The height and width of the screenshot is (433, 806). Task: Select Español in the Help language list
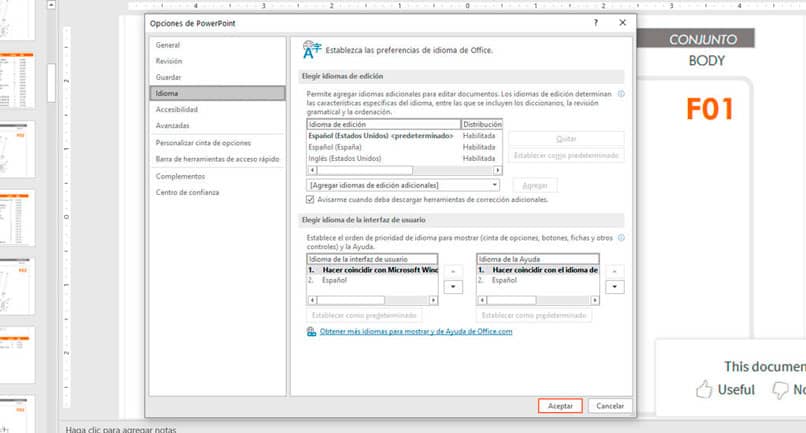click(x=538, y=280)
